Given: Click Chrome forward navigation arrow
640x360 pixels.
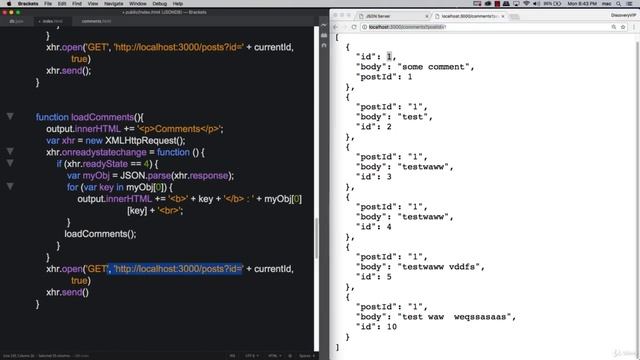Looking at the screenshot, I should (x=345, y=27).
